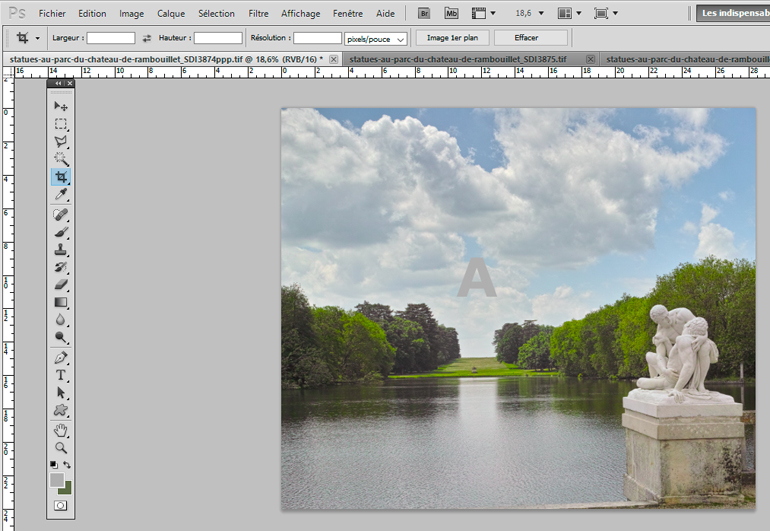Select the Gradient tool
770x531 pixels.
tap(60, 302)
